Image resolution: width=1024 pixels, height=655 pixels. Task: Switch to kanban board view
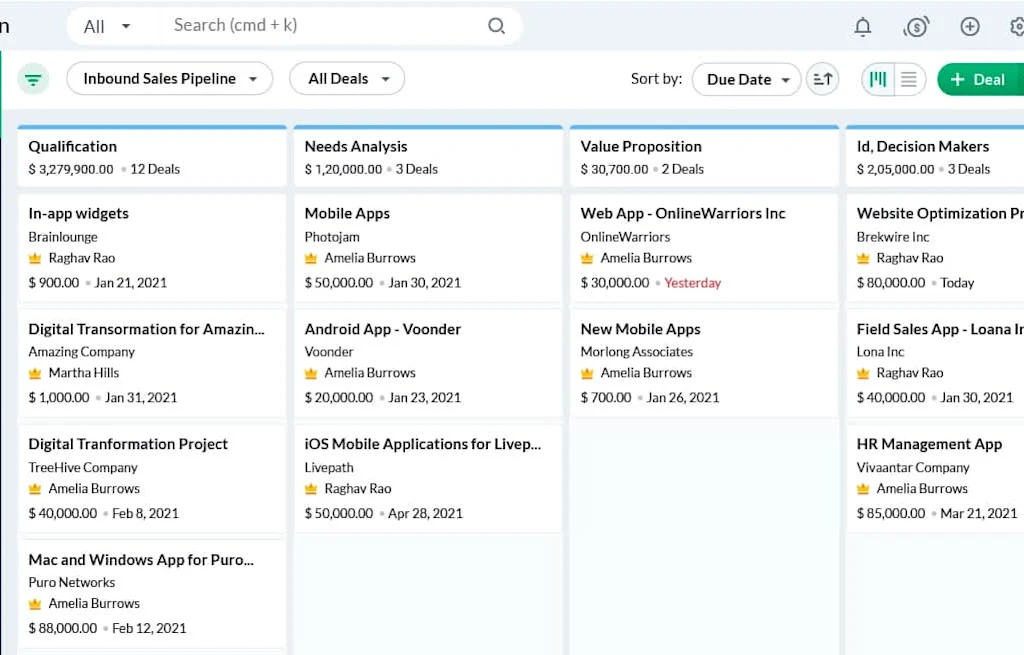(x=879, y=79)
